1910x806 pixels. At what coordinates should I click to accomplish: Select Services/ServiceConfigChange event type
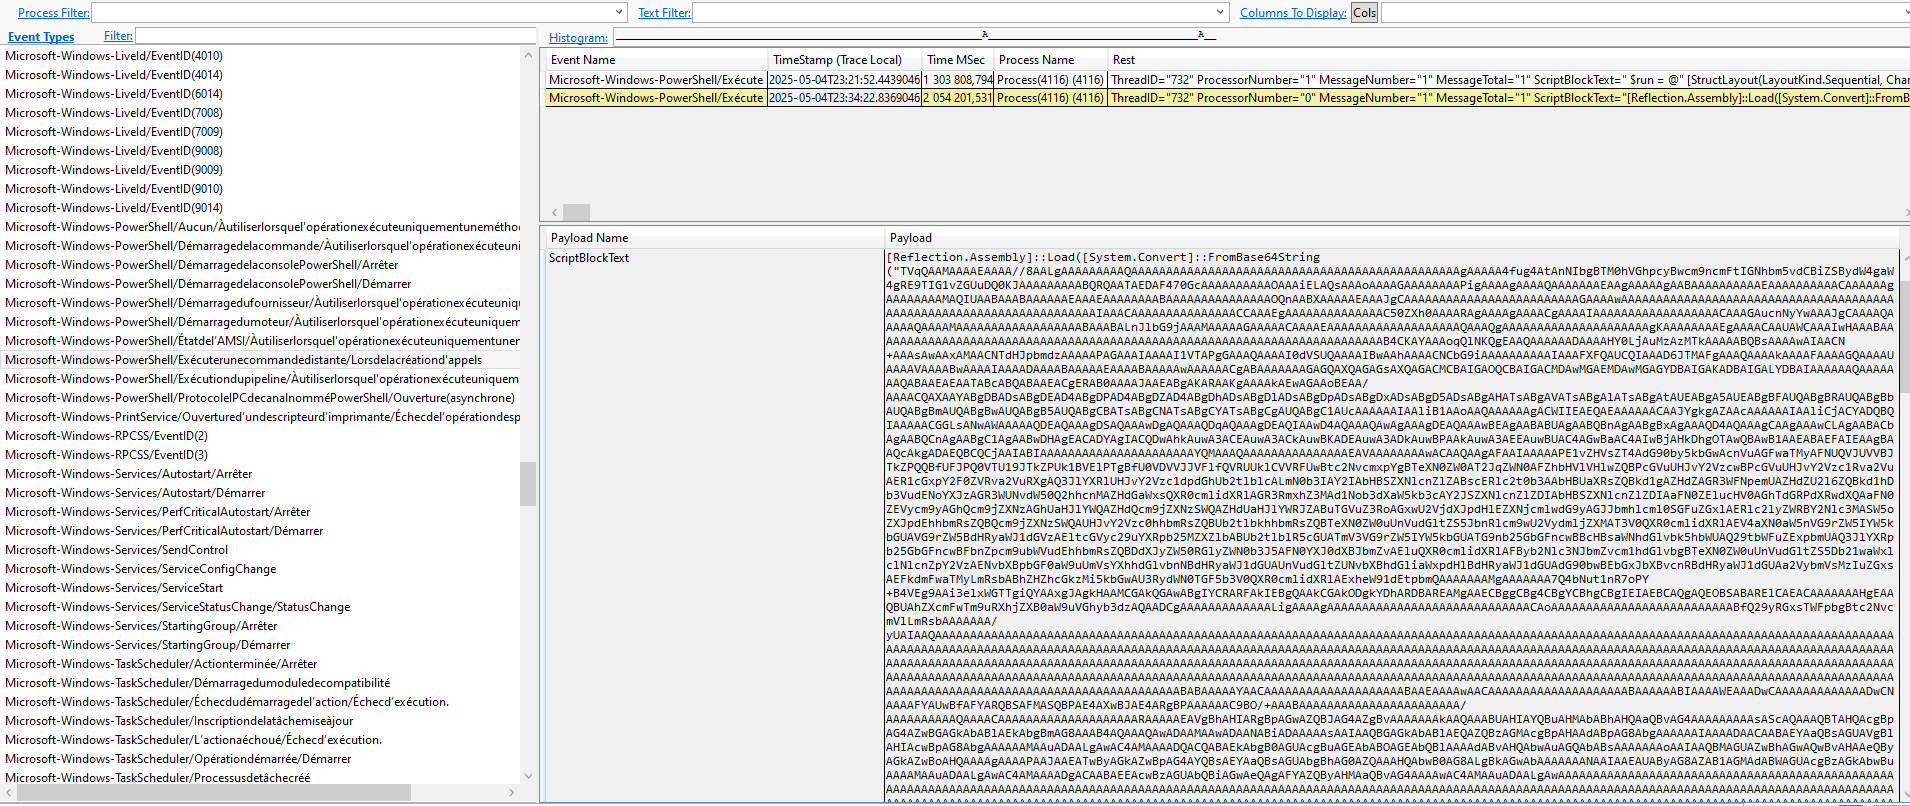tap(140, 569)
